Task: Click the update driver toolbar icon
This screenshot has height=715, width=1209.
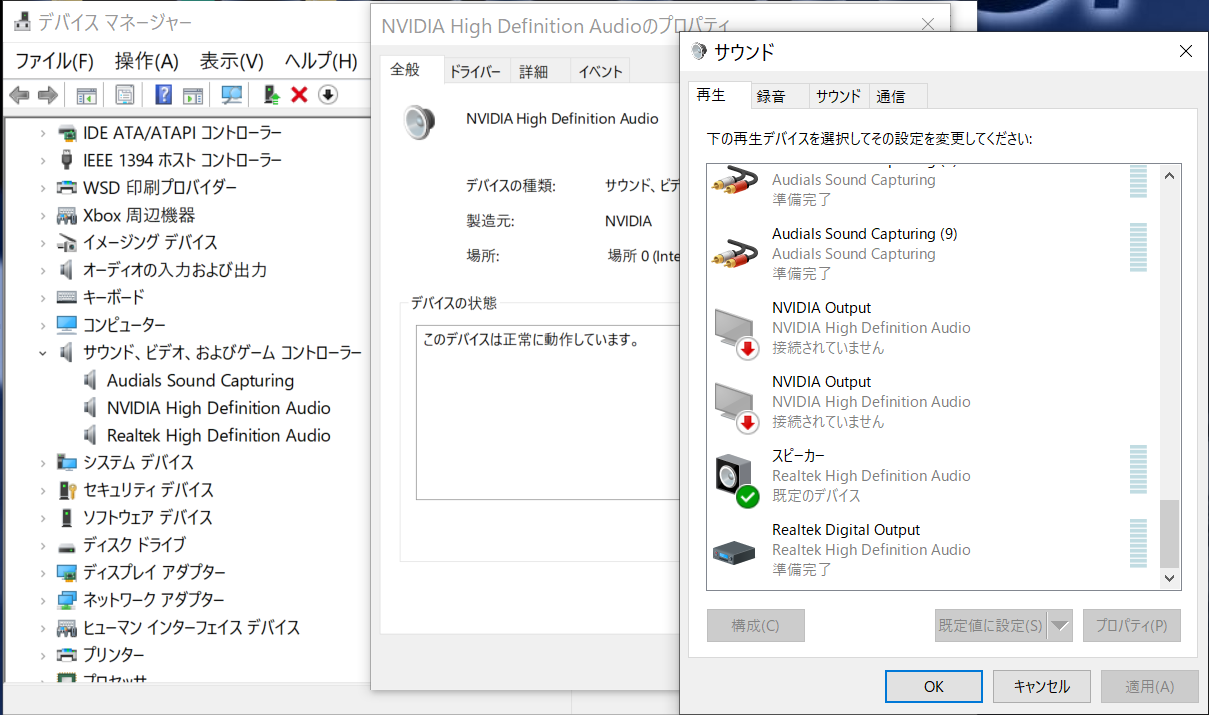Action: pyautogui.click(x=271, y=95)
